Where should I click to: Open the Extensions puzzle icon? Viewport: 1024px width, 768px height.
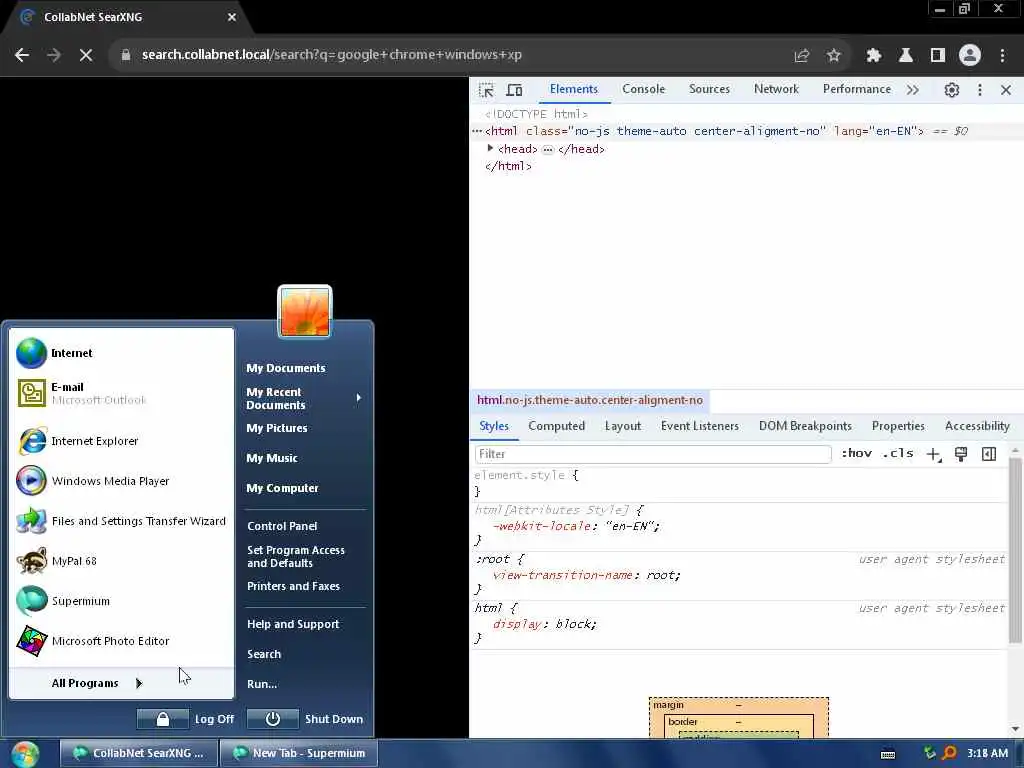pos(874,56)
